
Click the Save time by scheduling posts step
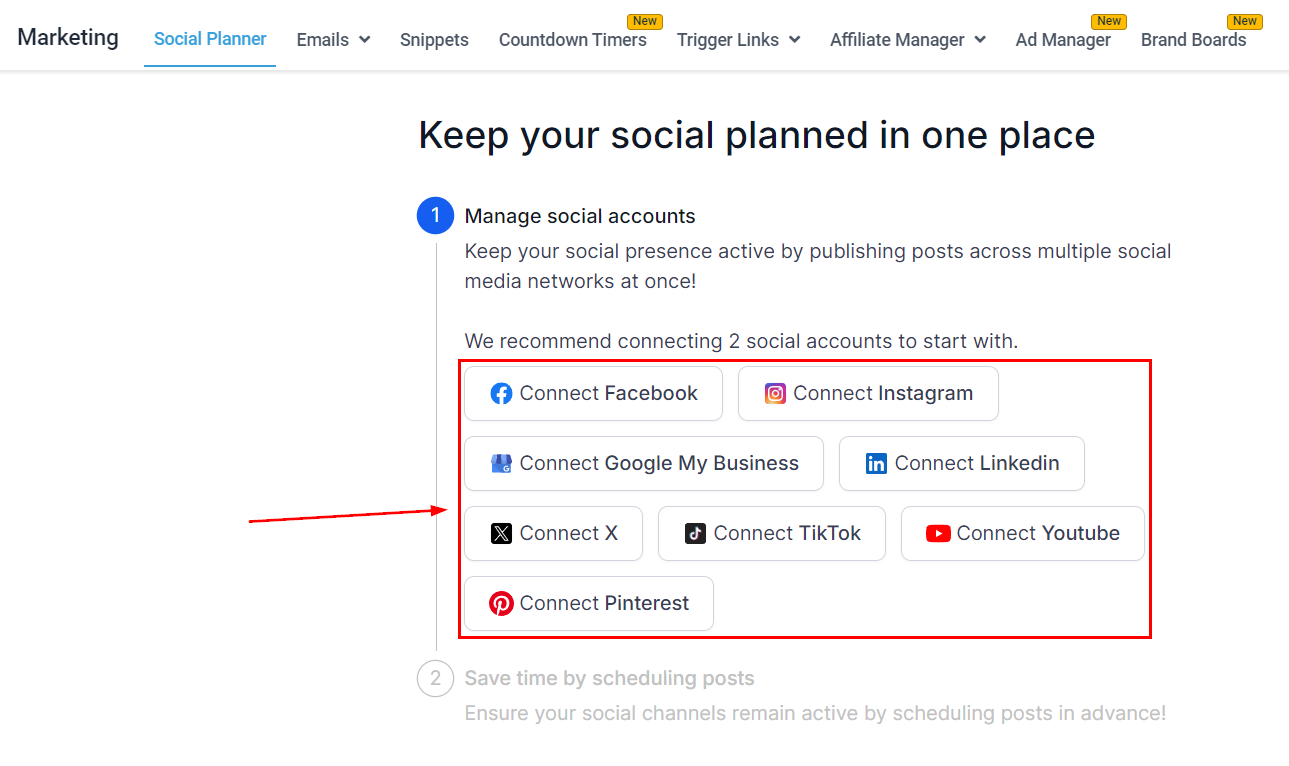609,679
